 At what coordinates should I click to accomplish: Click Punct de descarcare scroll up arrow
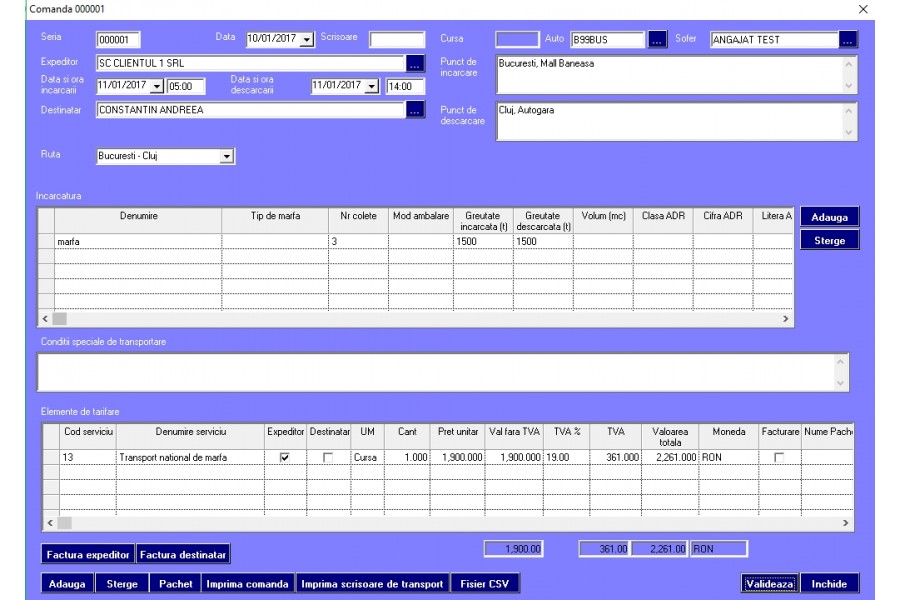tap(849, 110)
